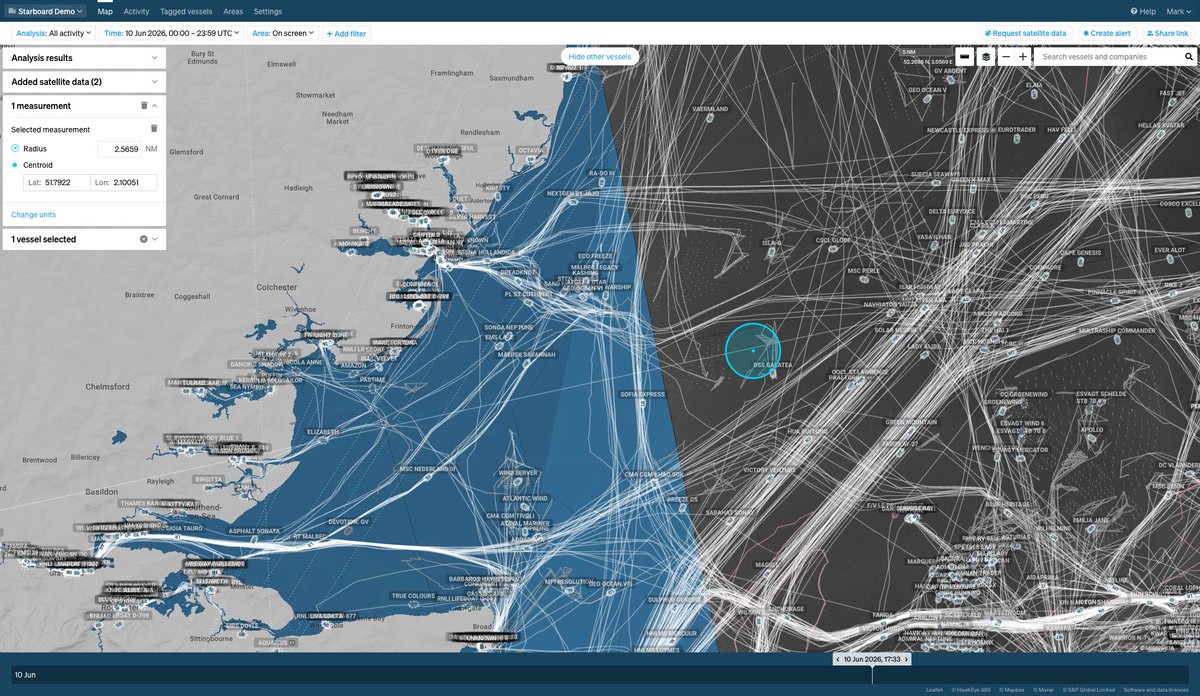
Task: Open Help from the top bar
Action: [1143, 11]
